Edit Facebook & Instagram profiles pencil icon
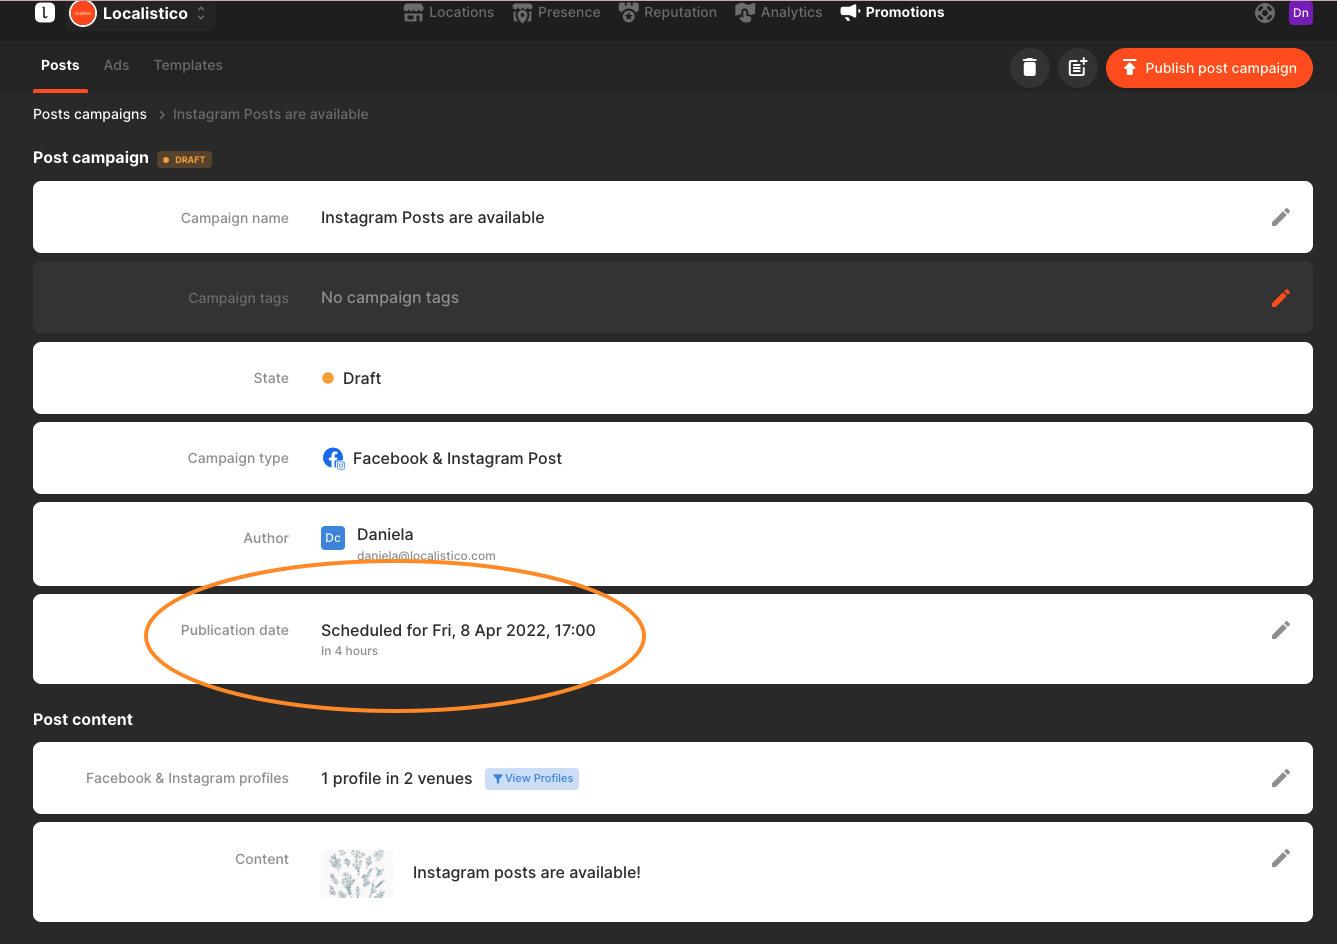The height and width of the screenshot is (944, 1337). pyautogui.click(x=1281, y=778)
